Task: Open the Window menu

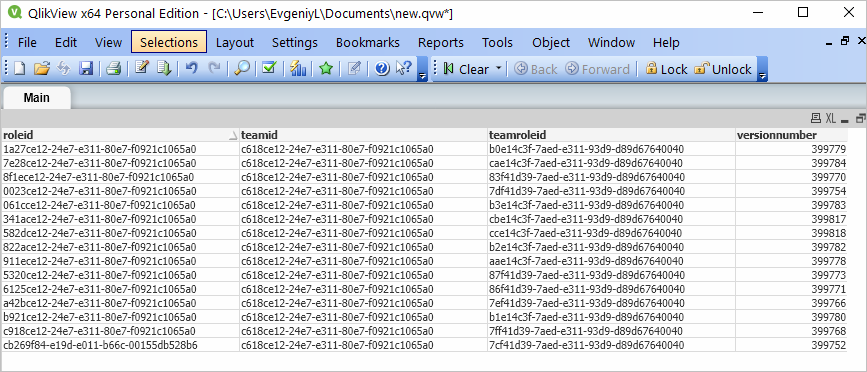Action: [611, 43]
